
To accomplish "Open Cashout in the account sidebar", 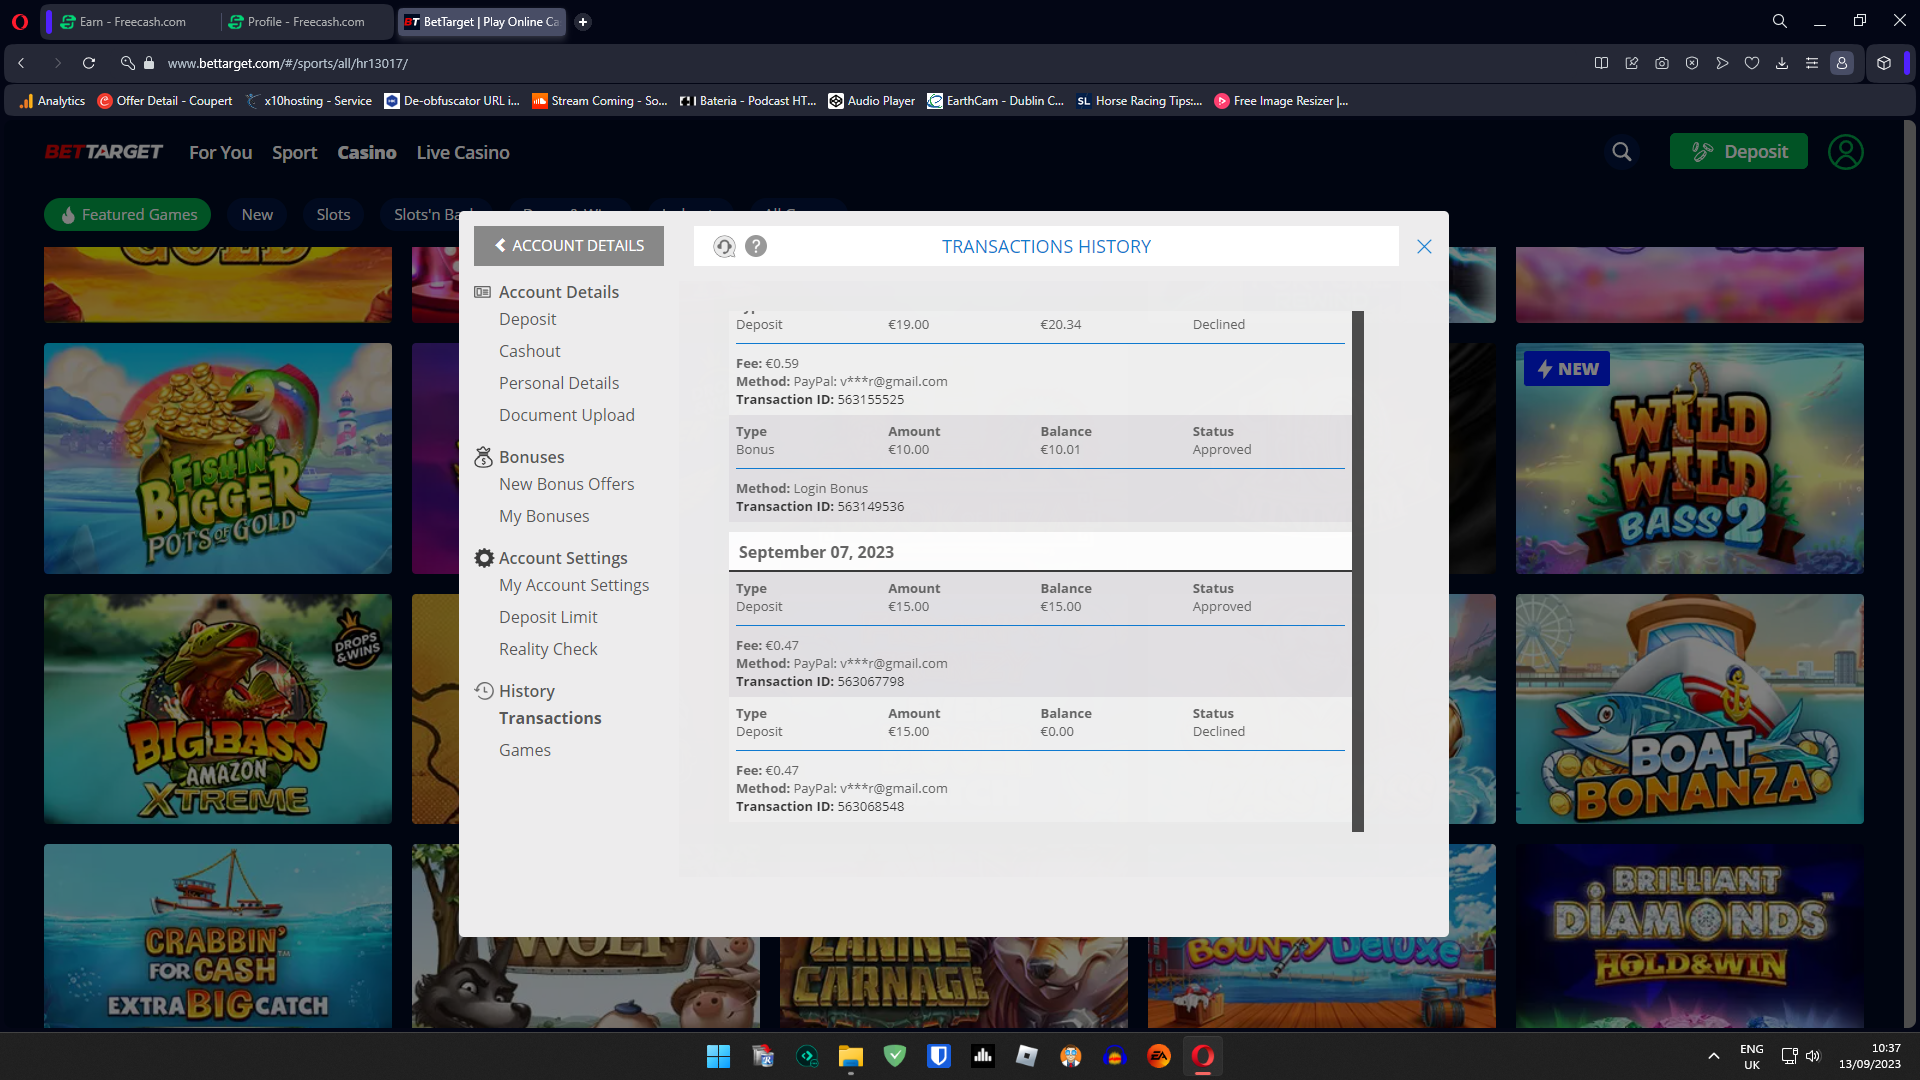I will click(x=529, y=351).
